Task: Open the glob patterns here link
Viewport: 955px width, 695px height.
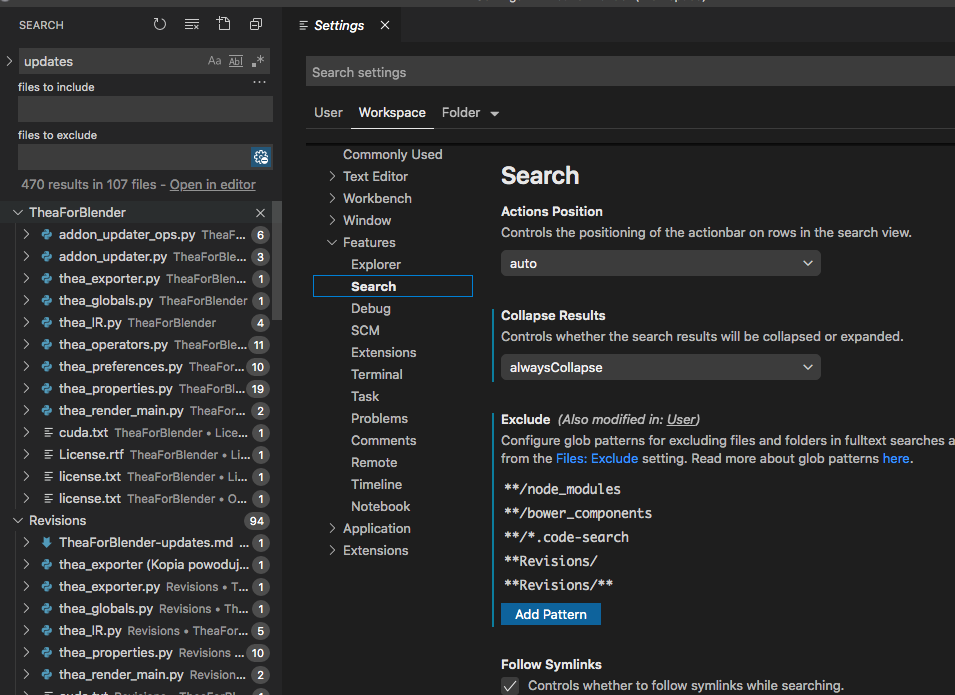Action: tap(896, 458)
